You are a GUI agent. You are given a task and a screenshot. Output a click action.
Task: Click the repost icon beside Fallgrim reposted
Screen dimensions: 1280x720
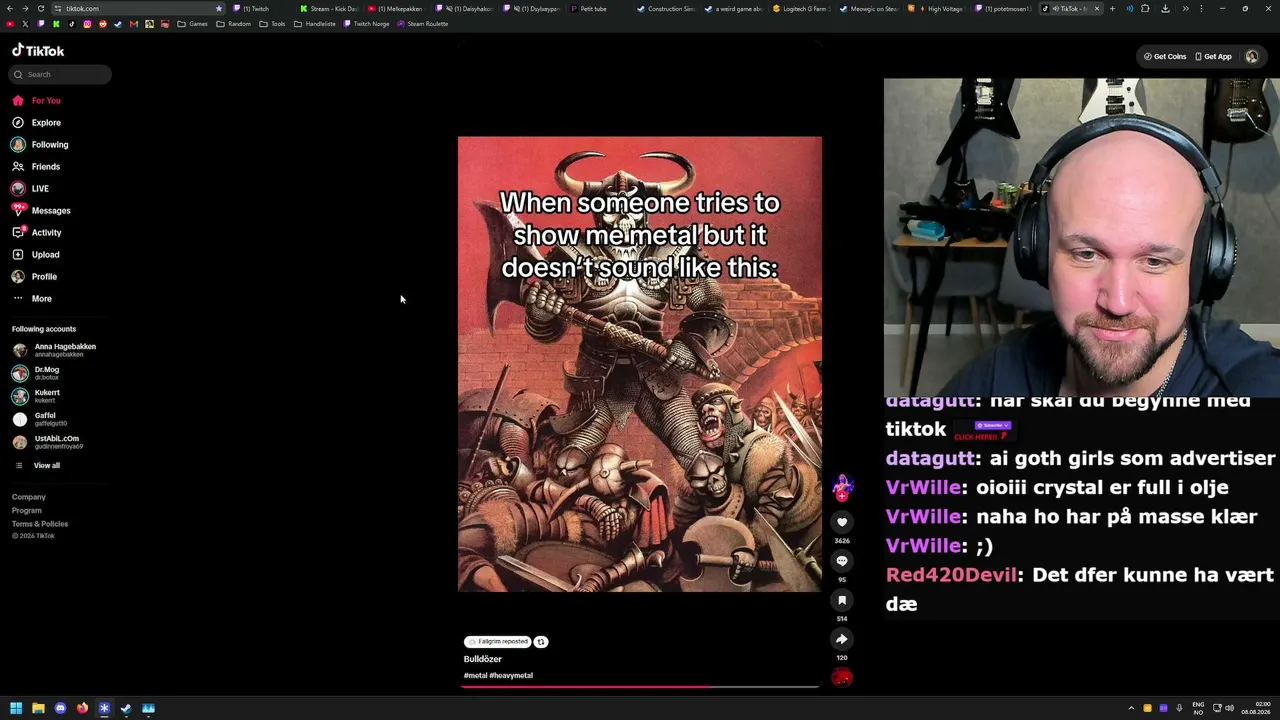541,642
